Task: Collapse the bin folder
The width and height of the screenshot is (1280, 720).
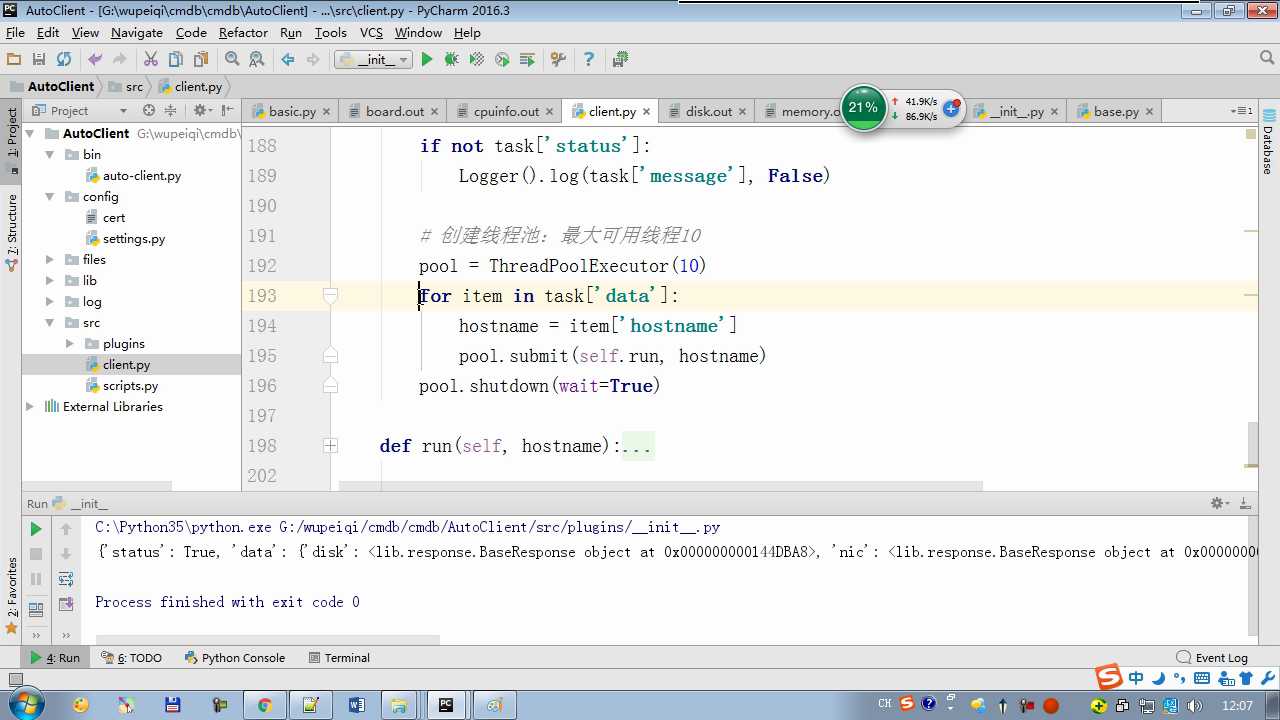Action: 50,154
